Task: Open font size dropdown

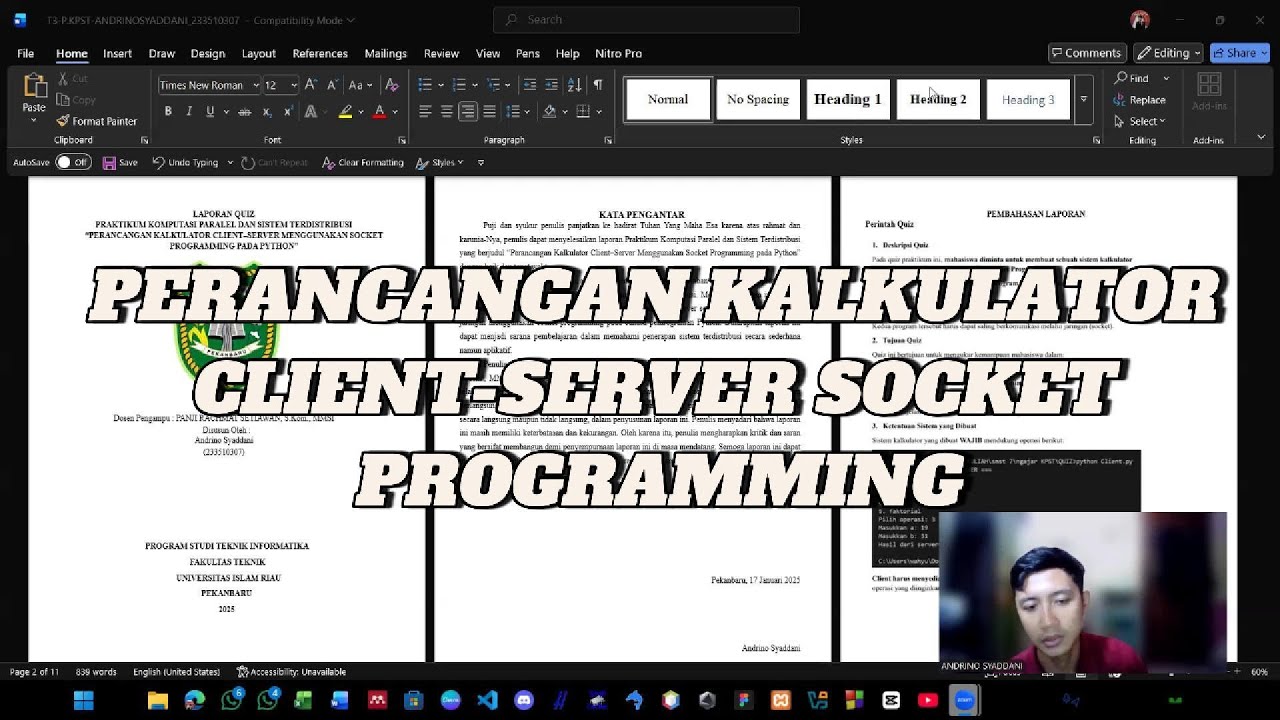Action: (x=293, y=85)
